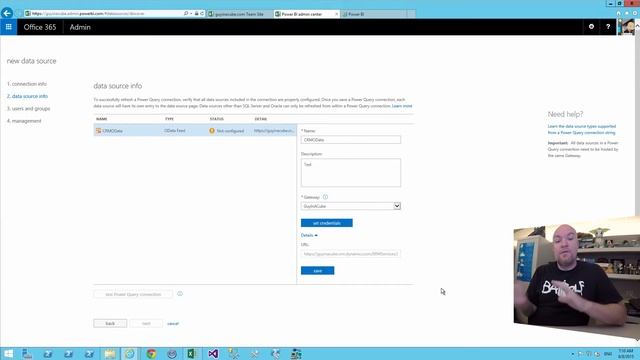The height and width of the screenshot is (360, 640).
Task: Click the info icon next to Gateway label
Action: click(325, 197)
